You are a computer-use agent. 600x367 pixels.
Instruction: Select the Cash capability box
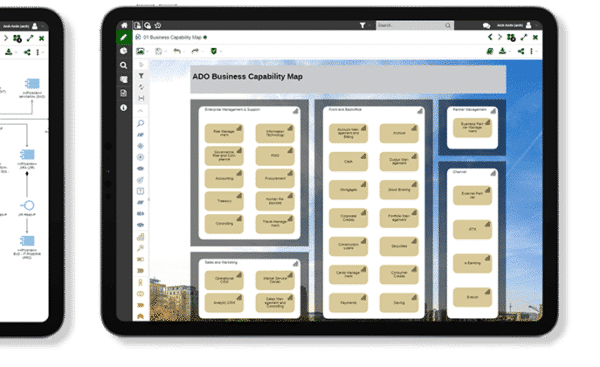pos(348,161)
